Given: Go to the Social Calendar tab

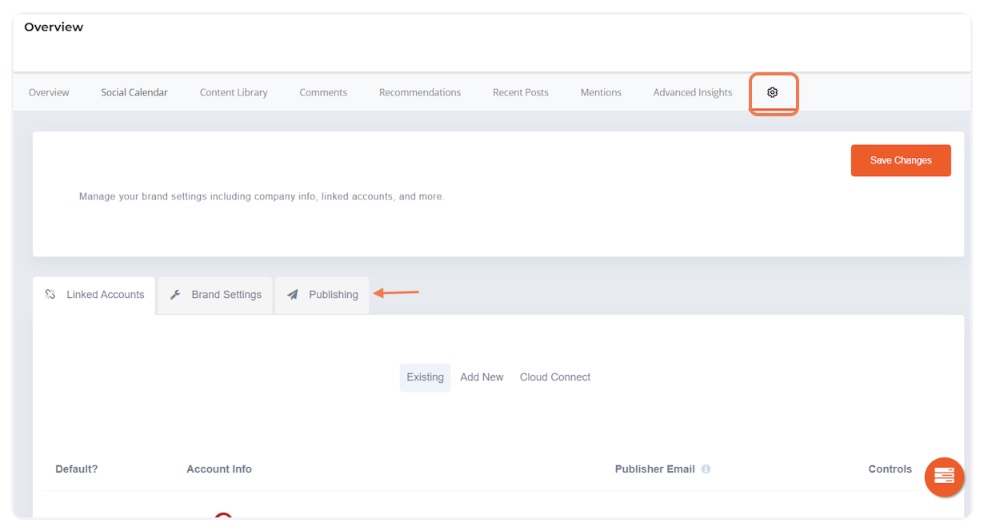Looking at the screenshot, I should (134, 93).
